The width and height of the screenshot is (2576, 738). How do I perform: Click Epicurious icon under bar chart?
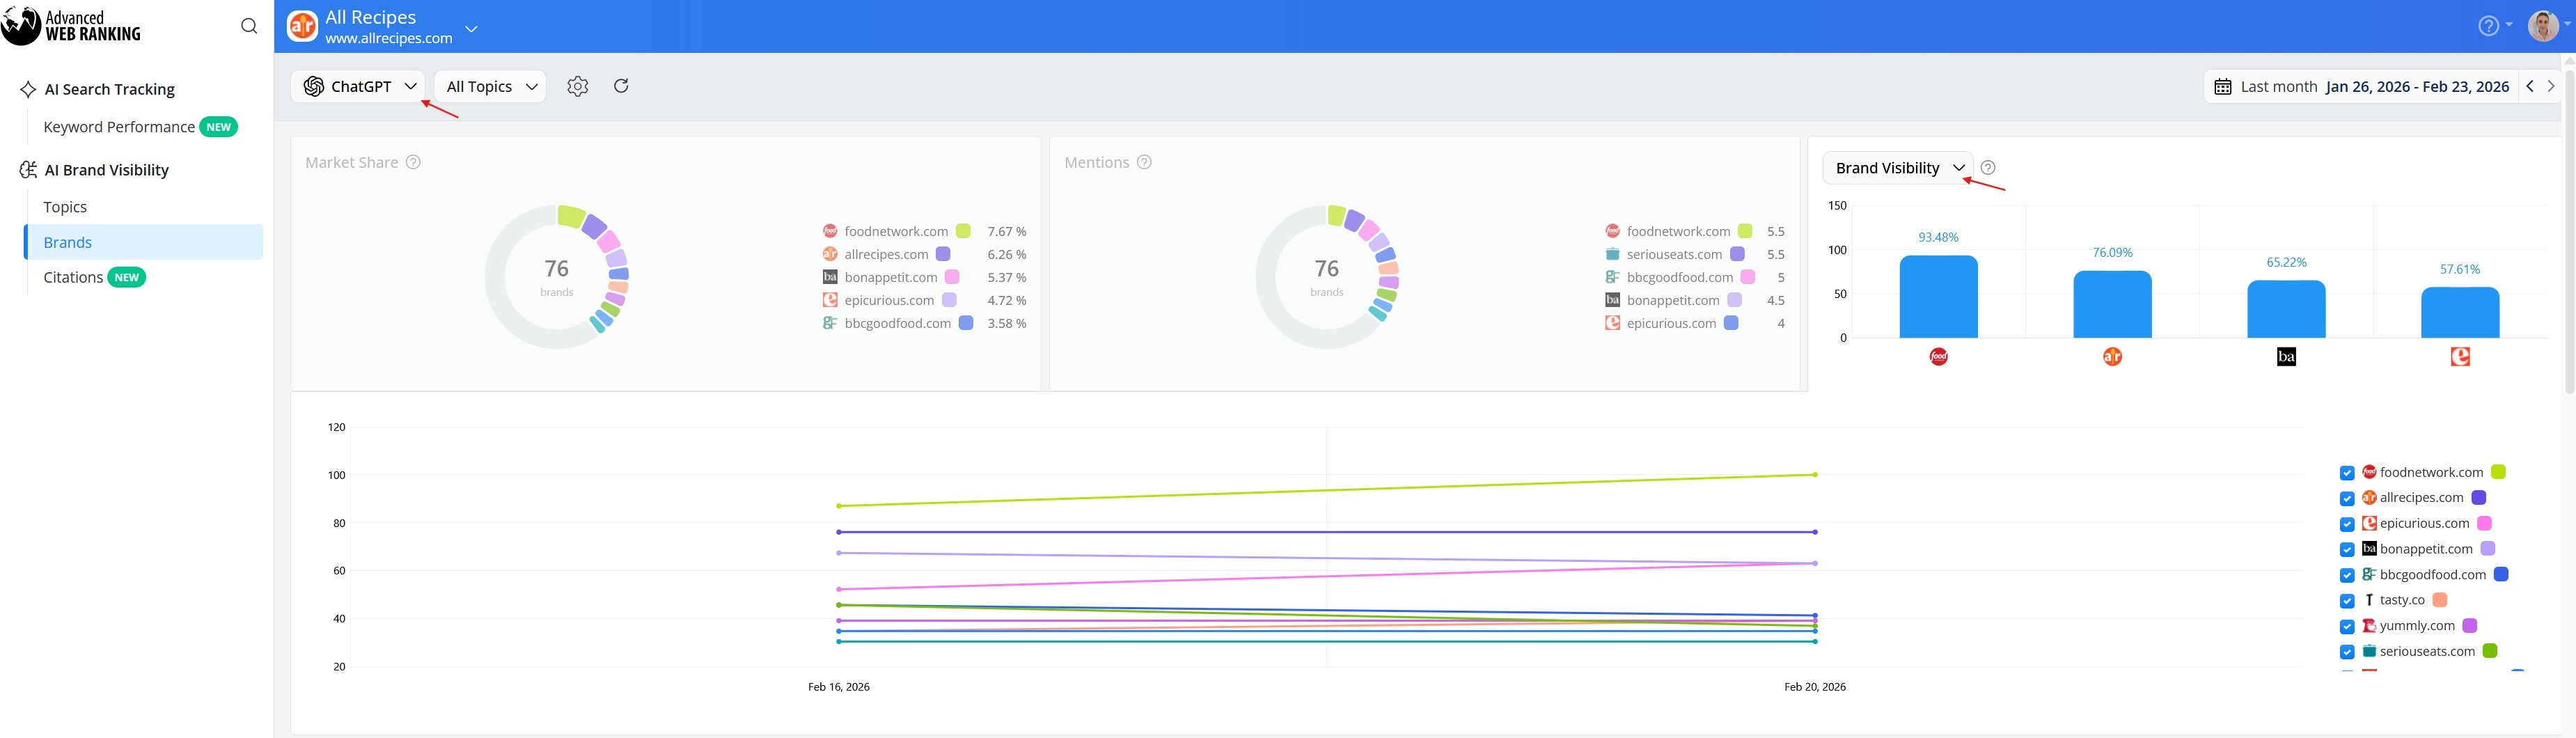[x=2460, y=357]
